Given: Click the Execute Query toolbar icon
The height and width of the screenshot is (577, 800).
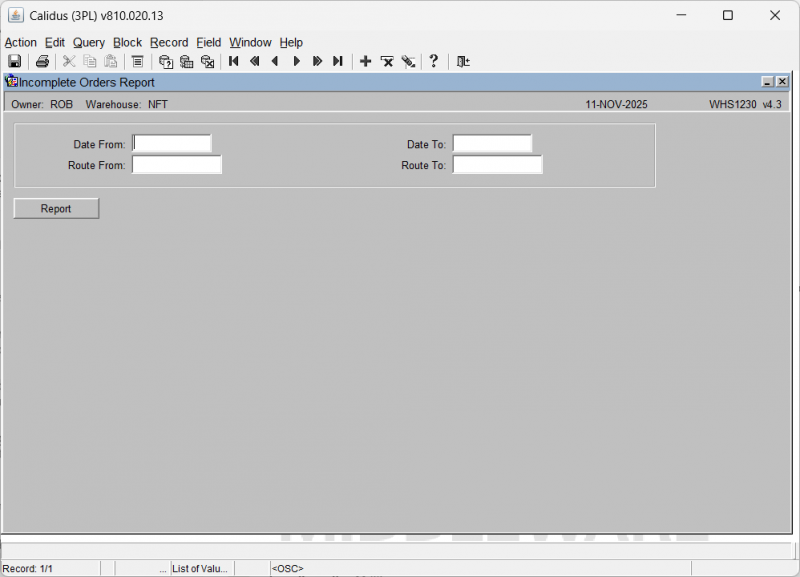Looking at the screenshot, I should [186, 62].
